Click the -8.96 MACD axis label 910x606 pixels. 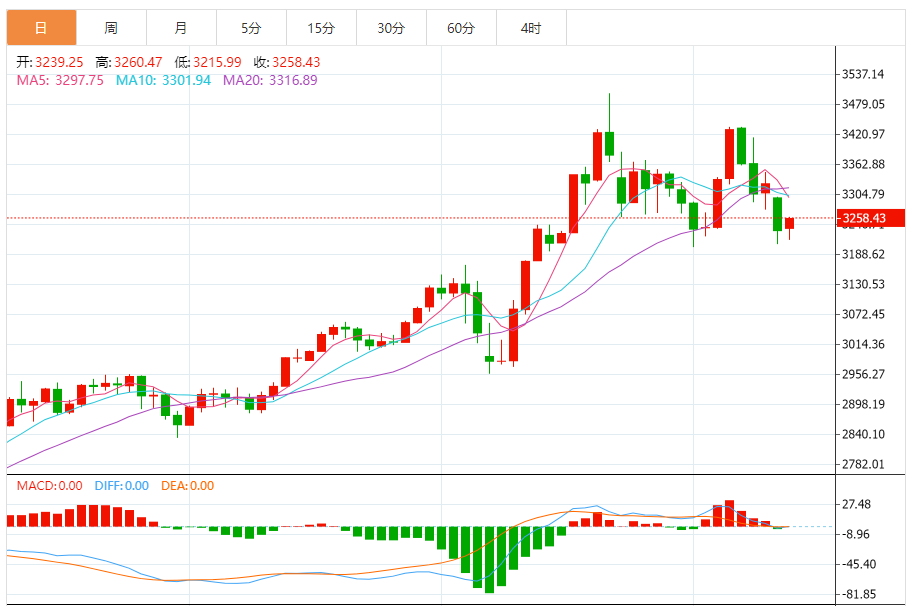(x=856, y=534)
